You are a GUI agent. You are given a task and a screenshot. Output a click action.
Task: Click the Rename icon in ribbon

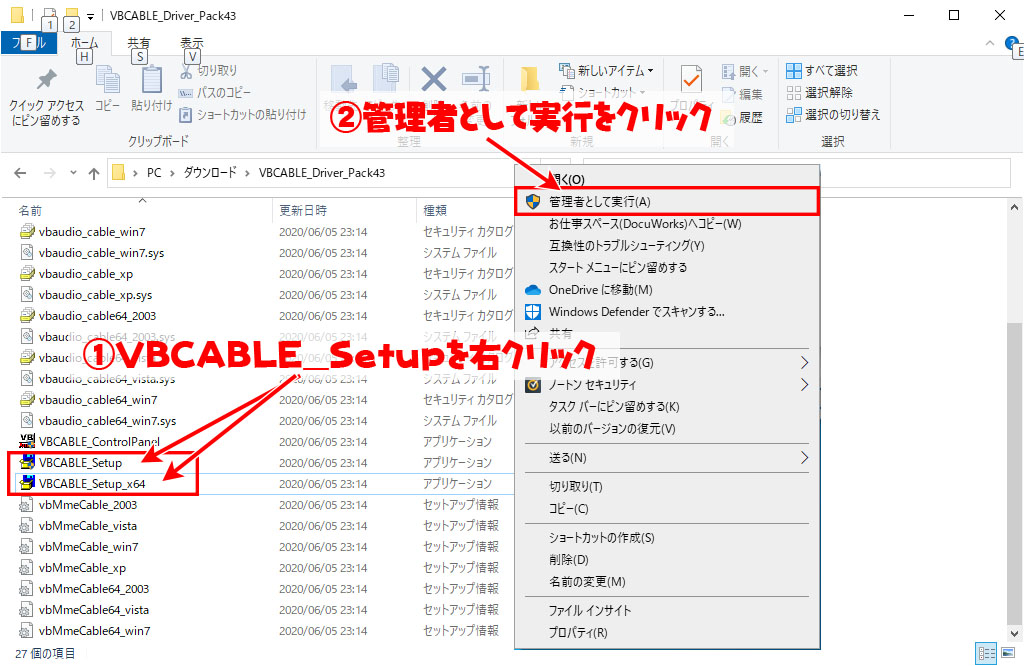[477, 80]
